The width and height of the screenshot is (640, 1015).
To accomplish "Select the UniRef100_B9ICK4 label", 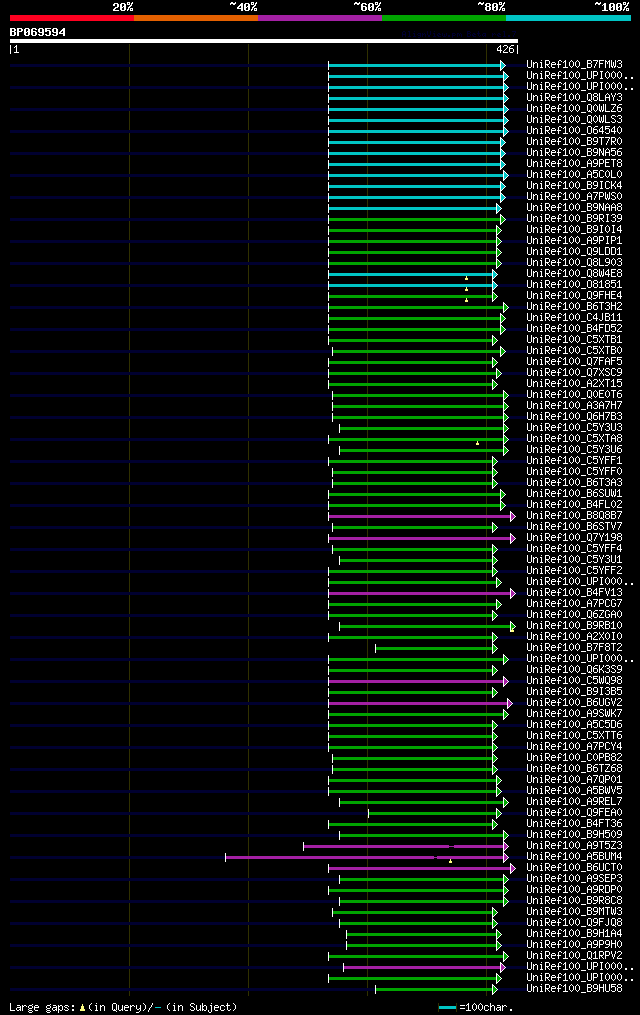I will pos(574,186).
